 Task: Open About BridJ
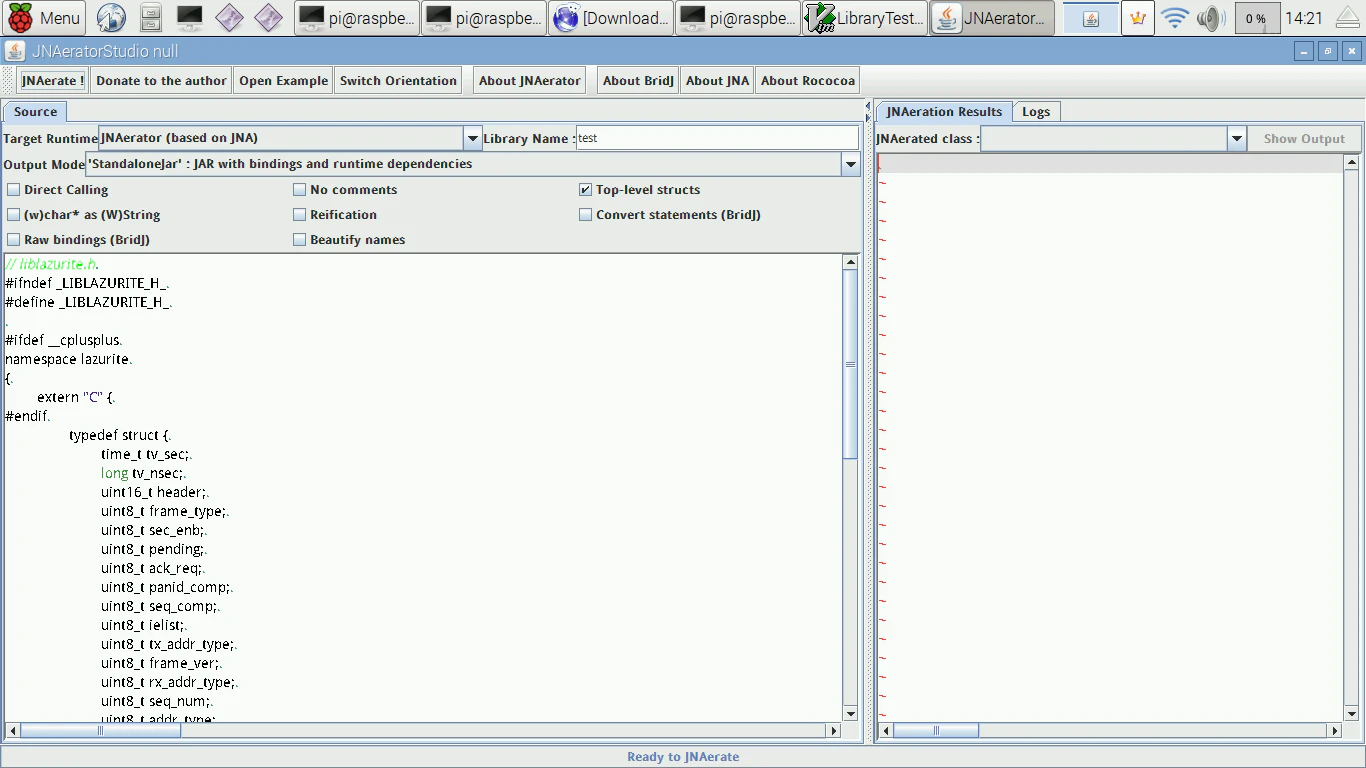tap(638, 81)
